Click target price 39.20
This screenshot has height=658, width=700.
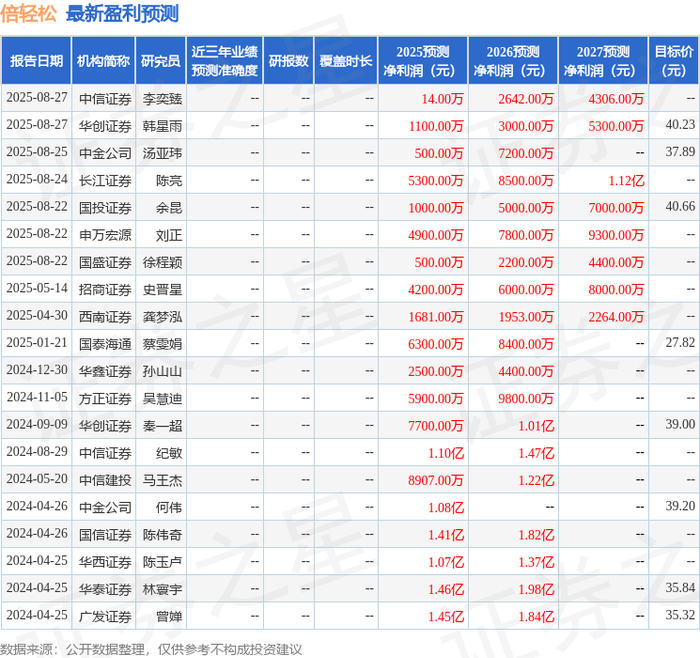(x=680, y=506)
